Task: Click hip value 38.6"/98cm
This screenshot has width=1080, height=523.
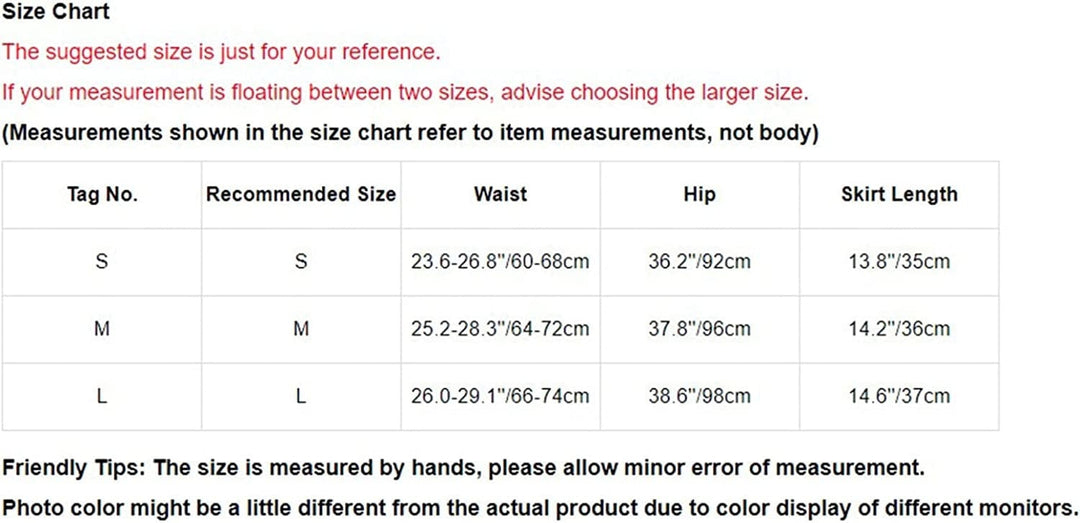Action: click(x=699, y=396)
